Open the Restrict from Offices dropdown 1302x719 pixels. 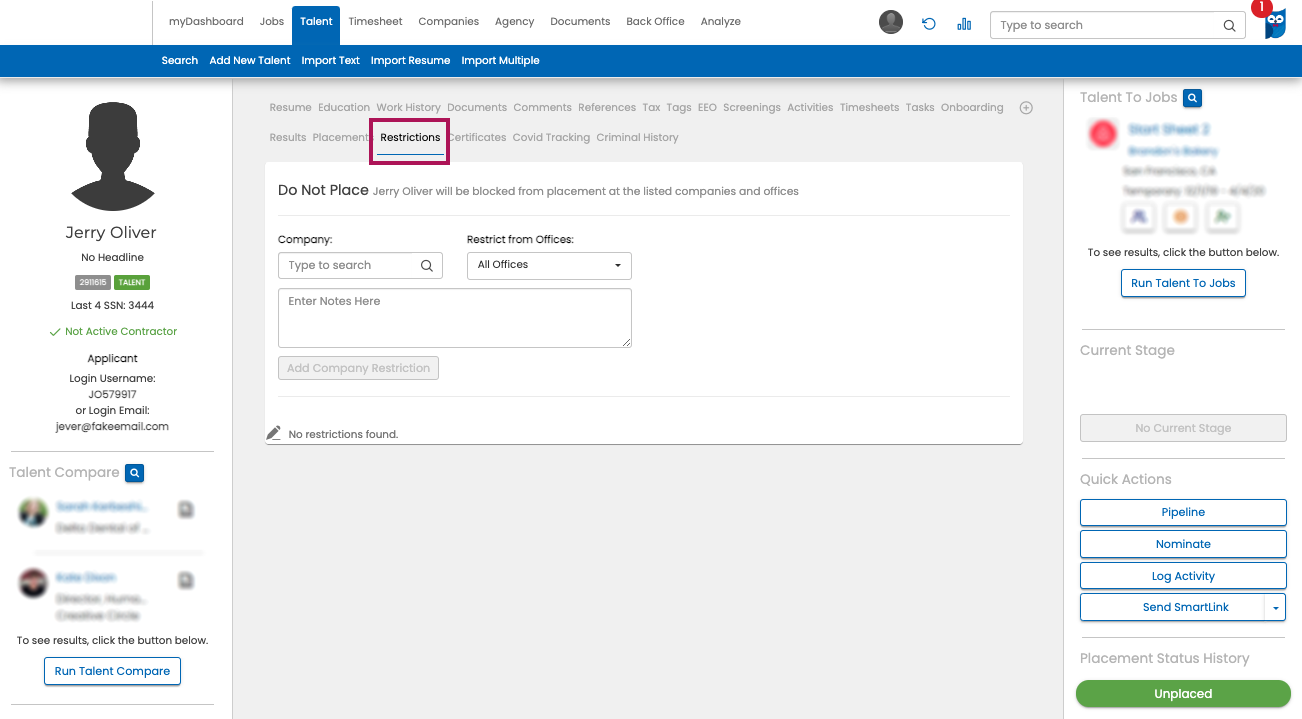click(x=549, y=265)
